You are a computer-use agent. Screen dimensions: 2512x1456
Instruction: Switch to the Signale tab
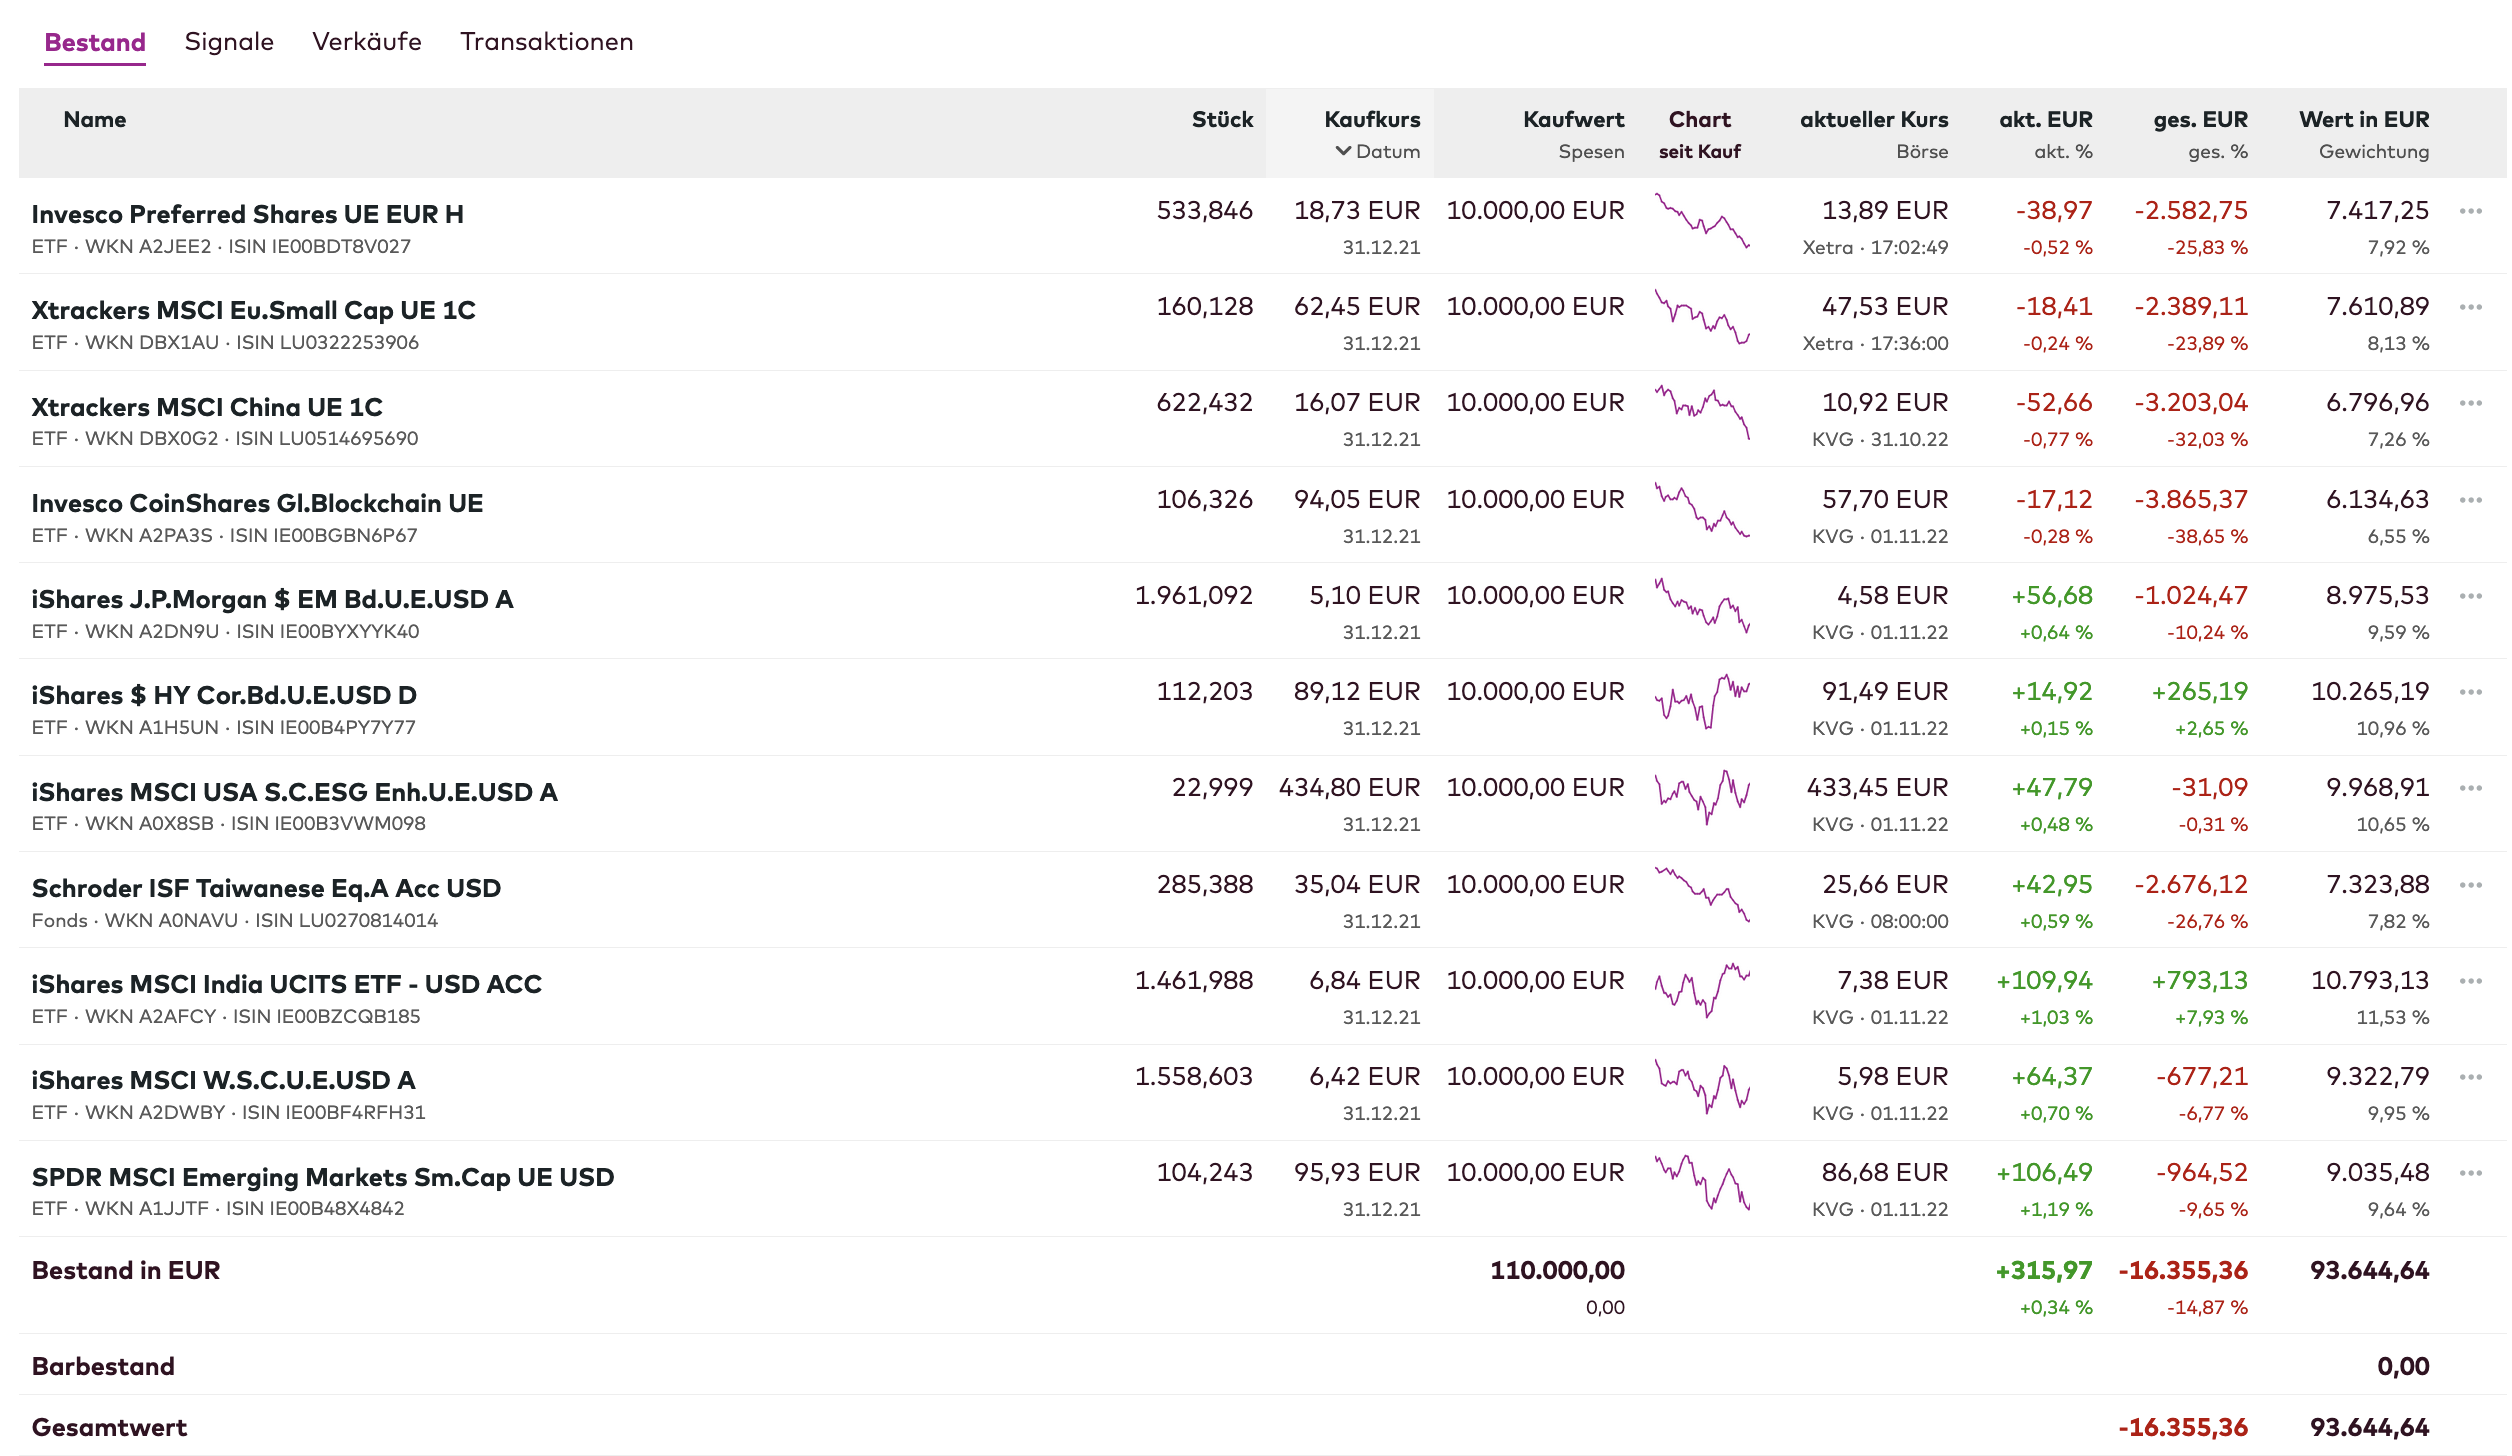coord(229,42)
